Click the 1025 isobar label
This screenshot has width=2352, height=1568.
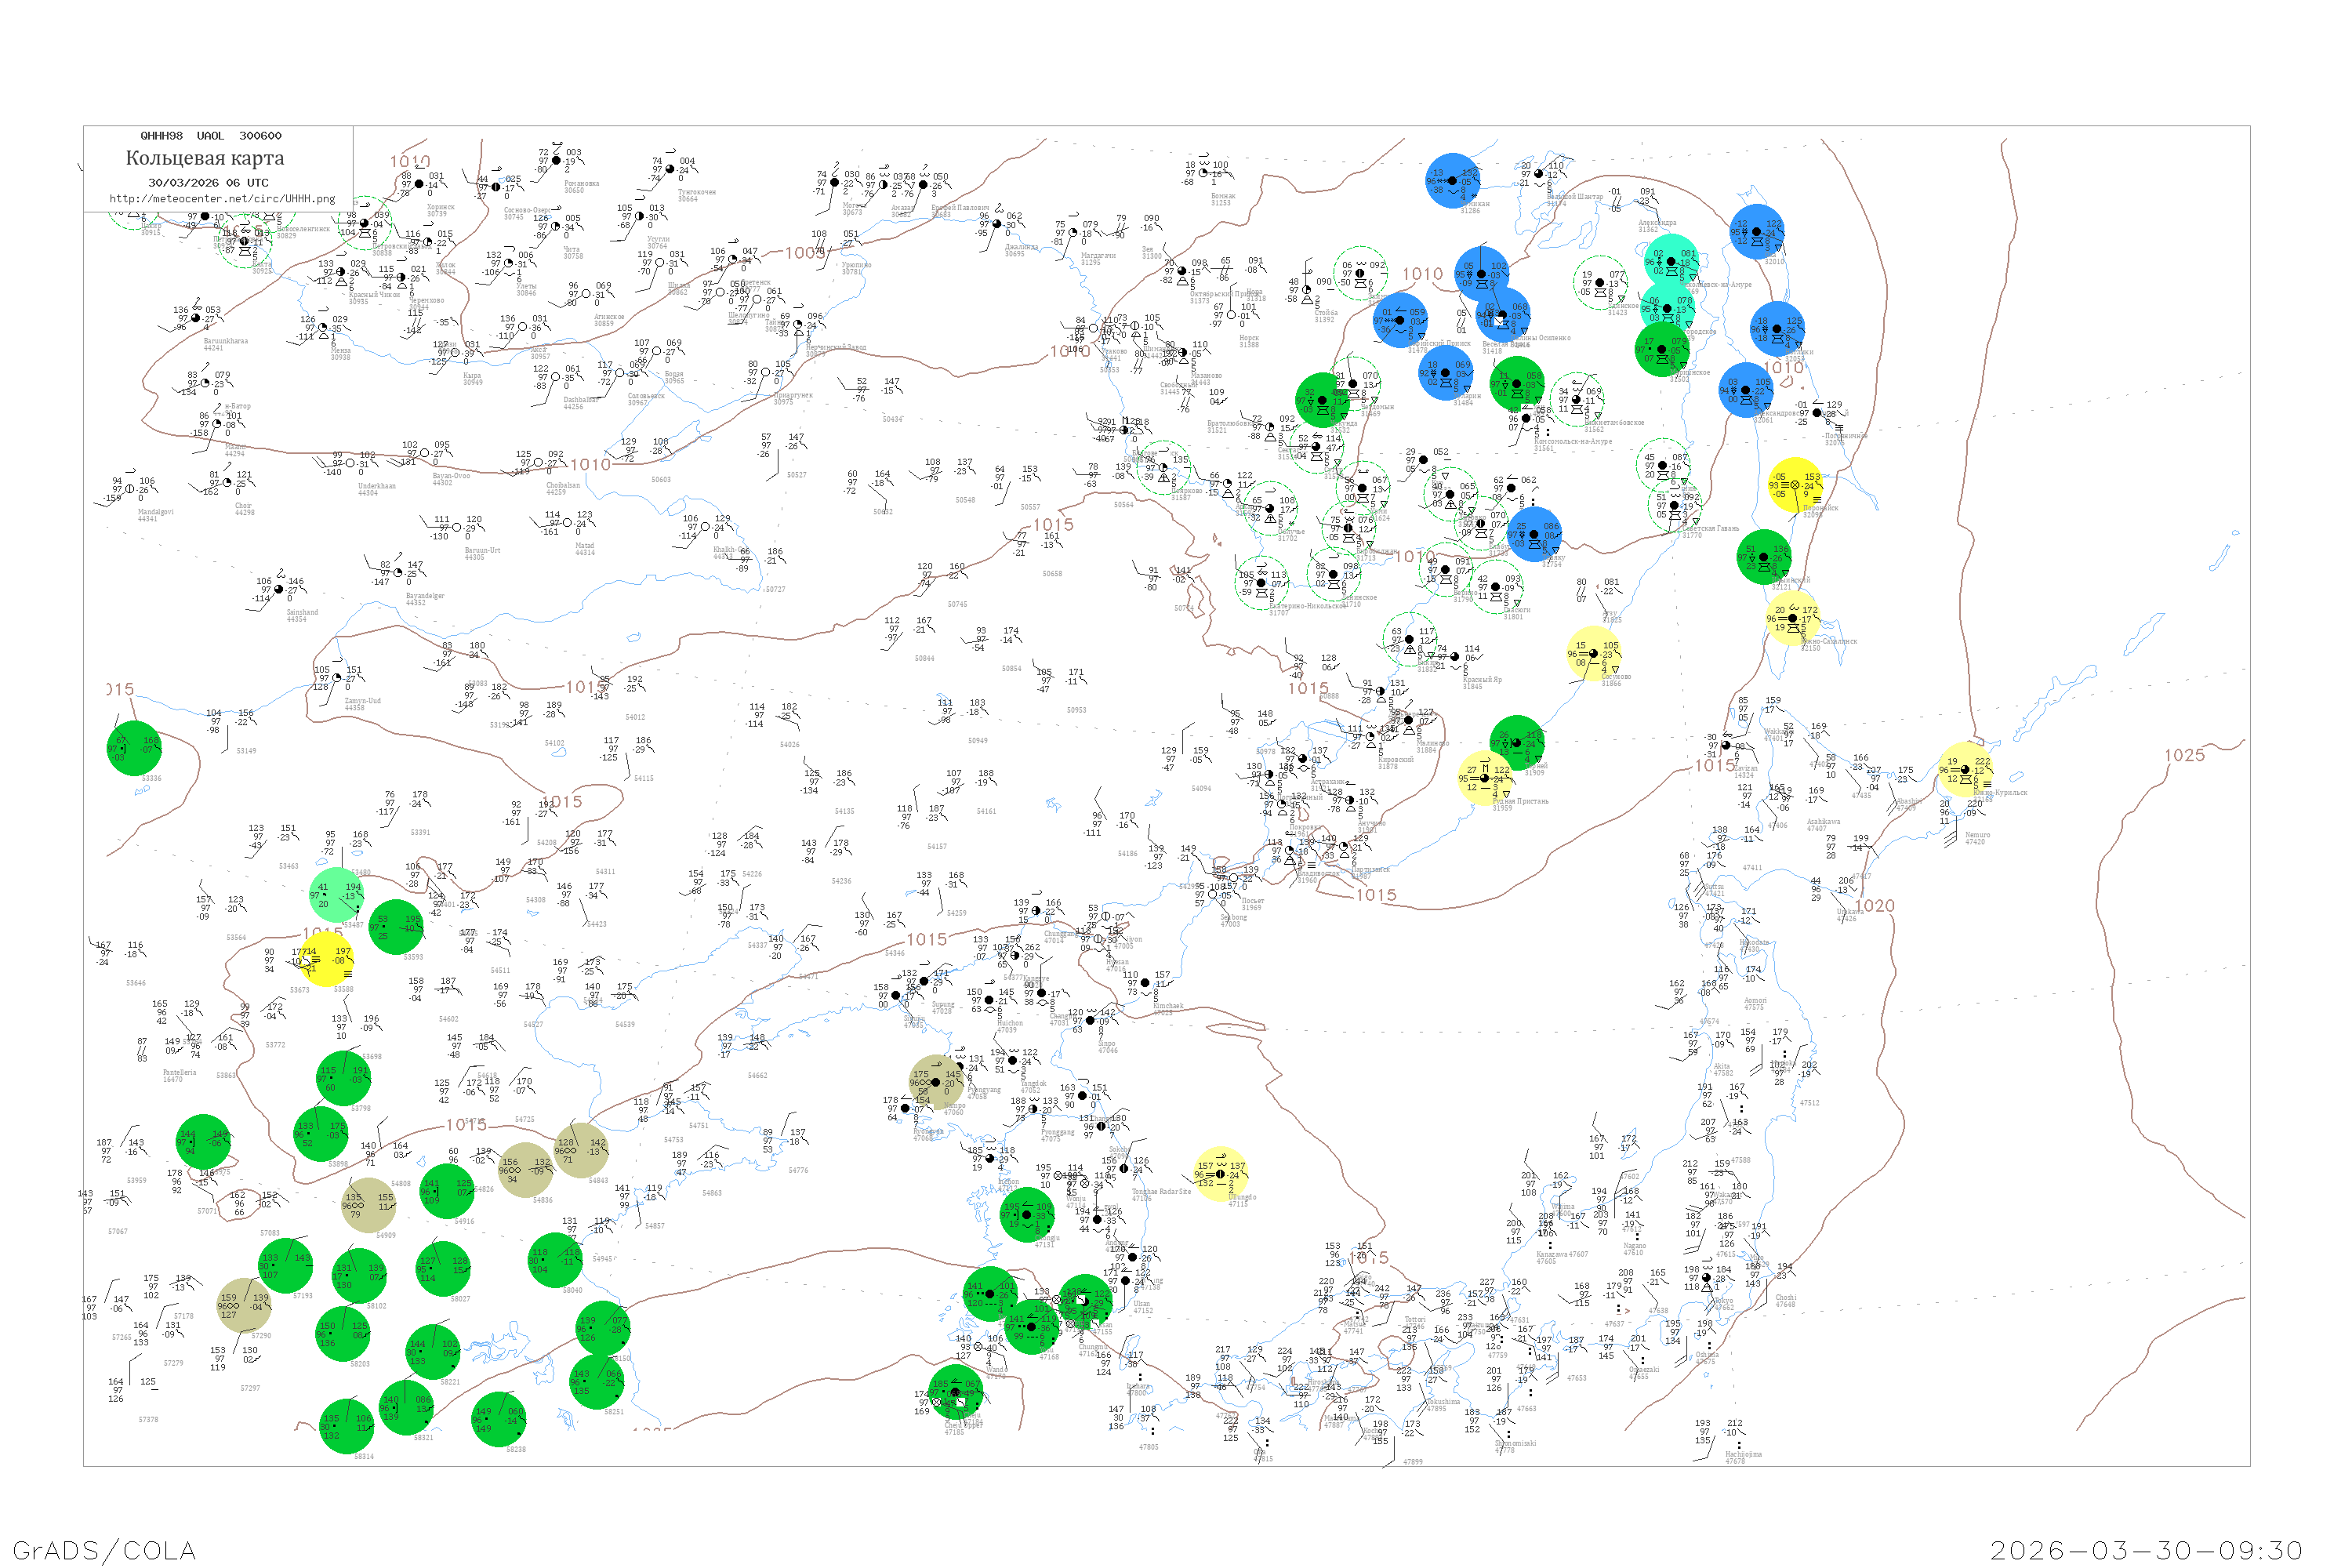tap(2184, 756)
